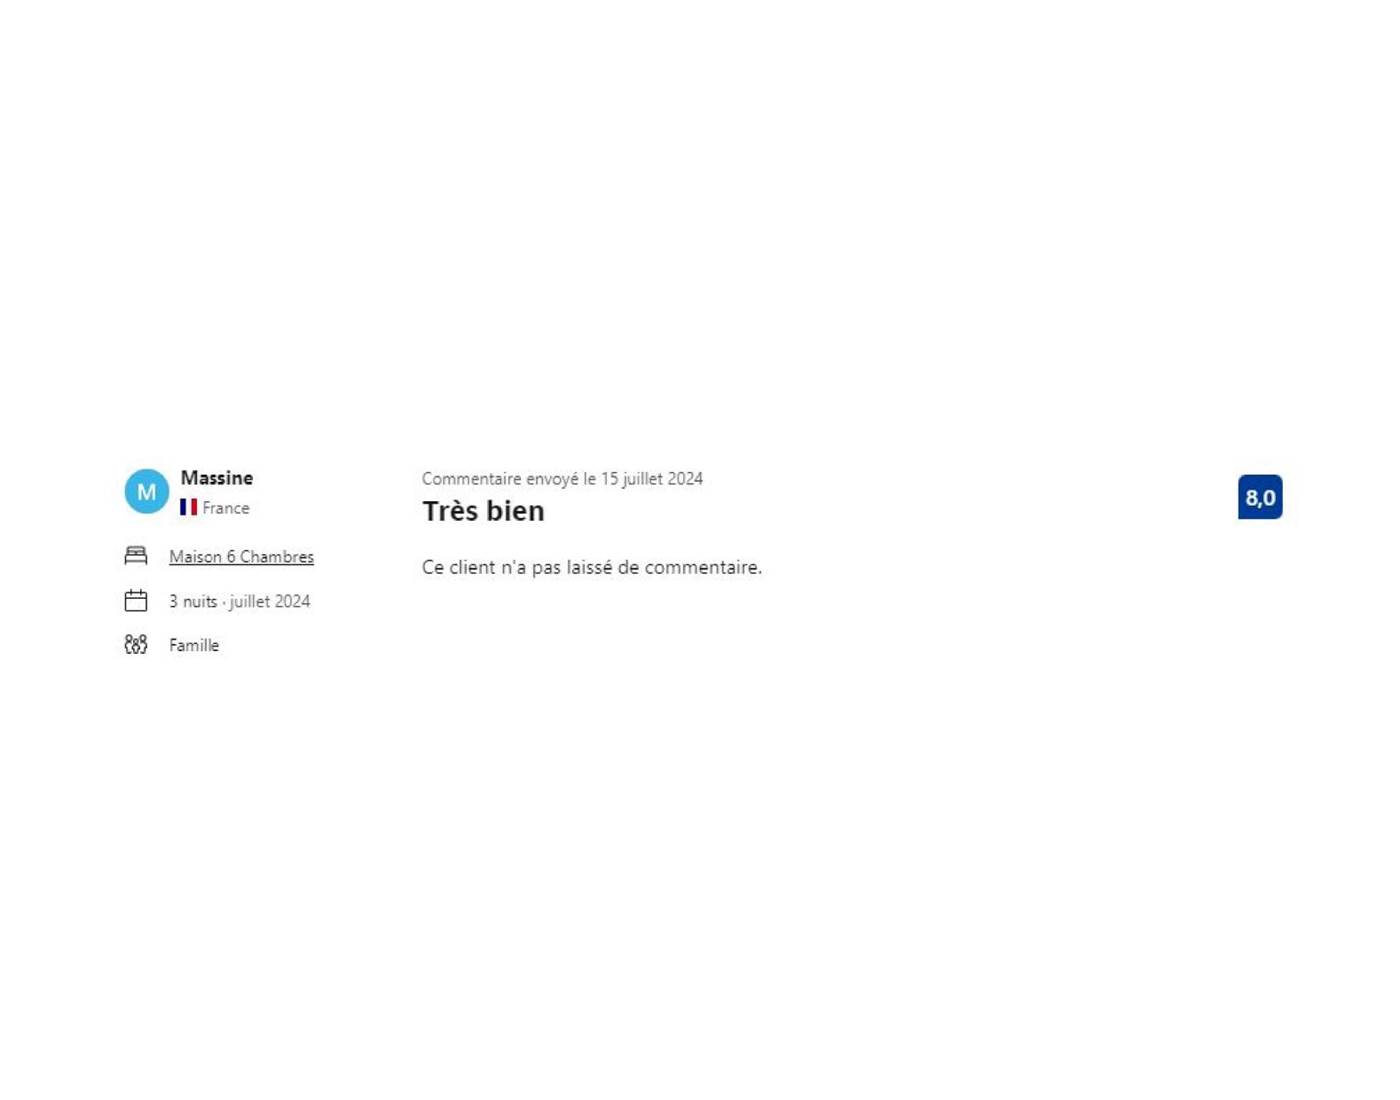This screenshot has width=1400, height=1100.
Task: Click the Famille traveler type label
Action: [194, 646]
